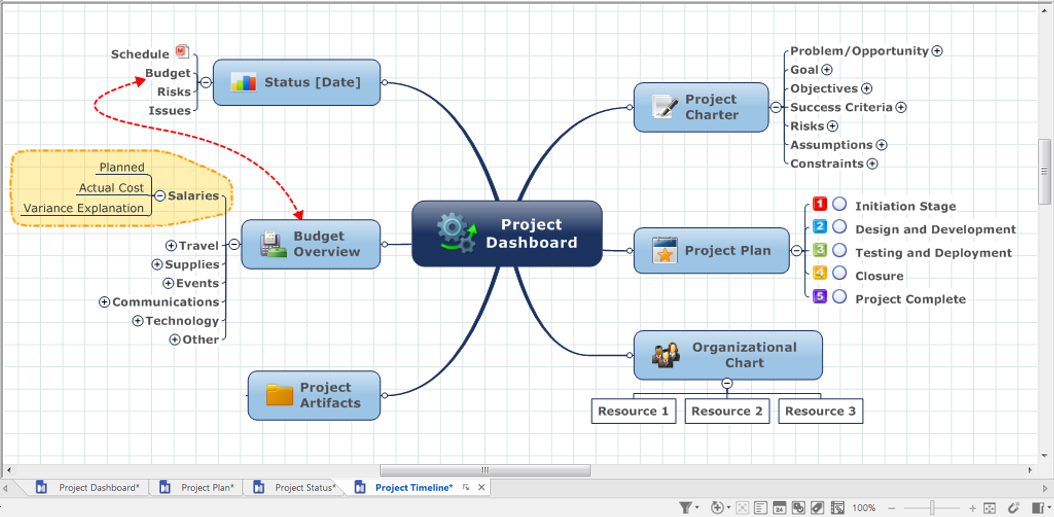
Task: Toggle progress circle for Closure
Action: (840, 273)
